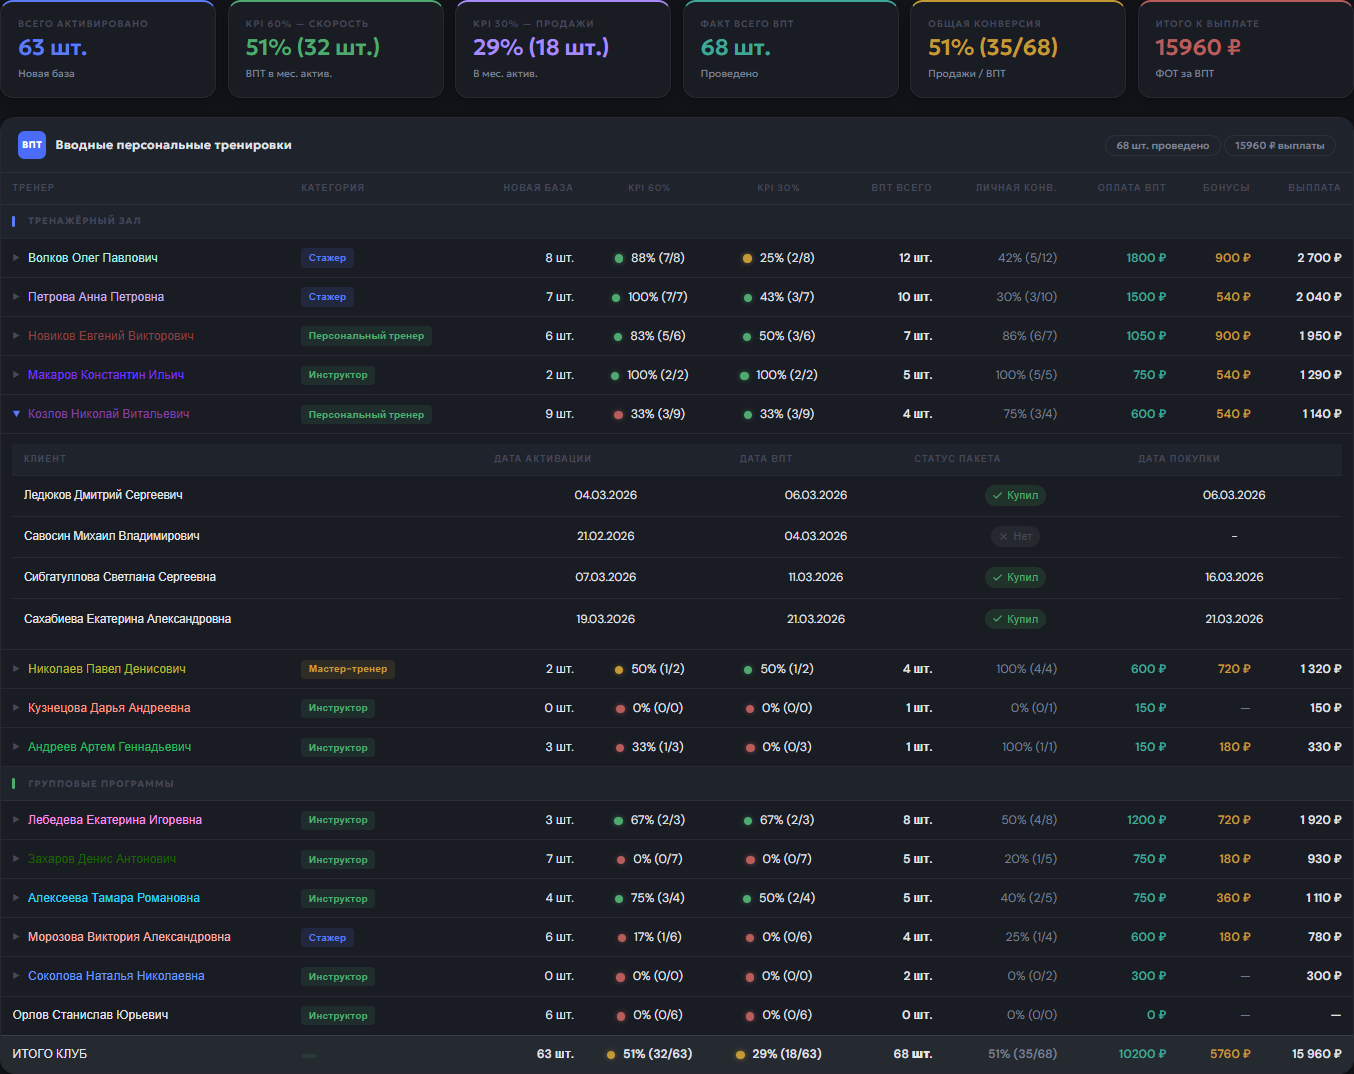This screenshot has width=1354, height=1074.
Task: Click the 68 шт. проведено pill
Action: click(x=1162, y=146)
